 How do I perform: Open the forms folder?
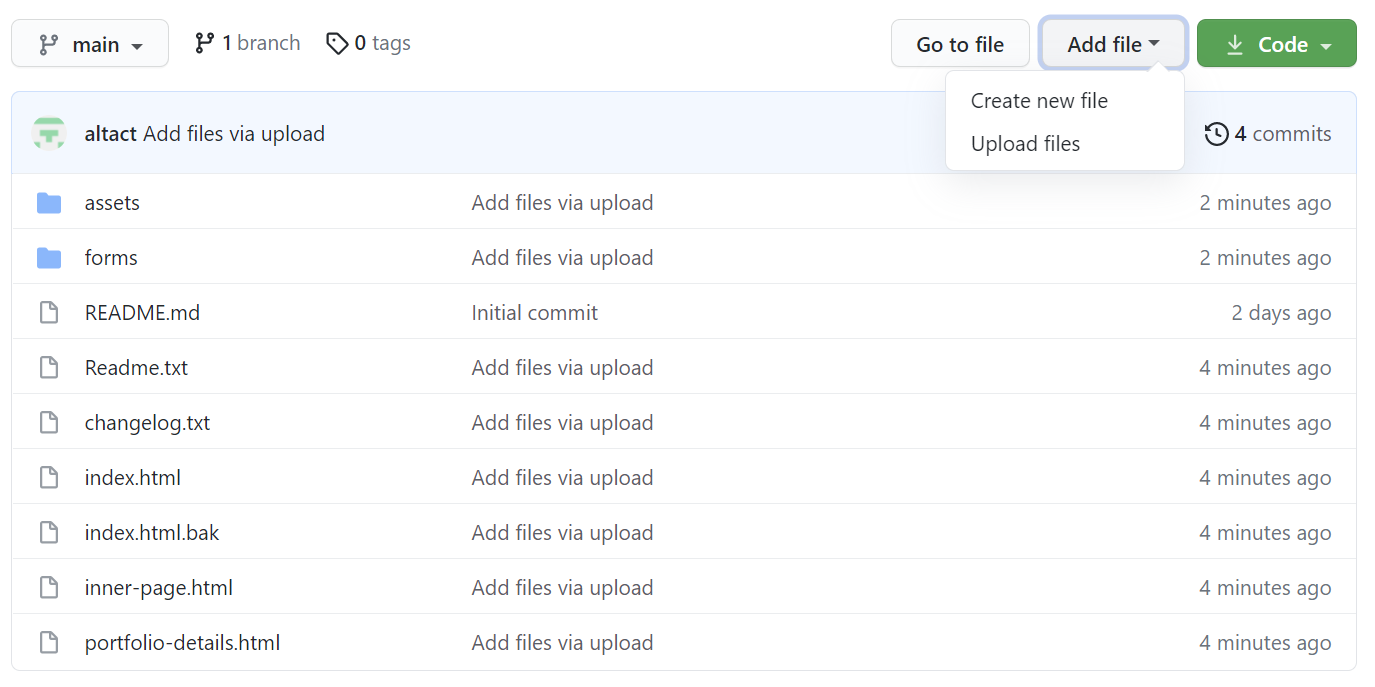(x=111, y=257)
